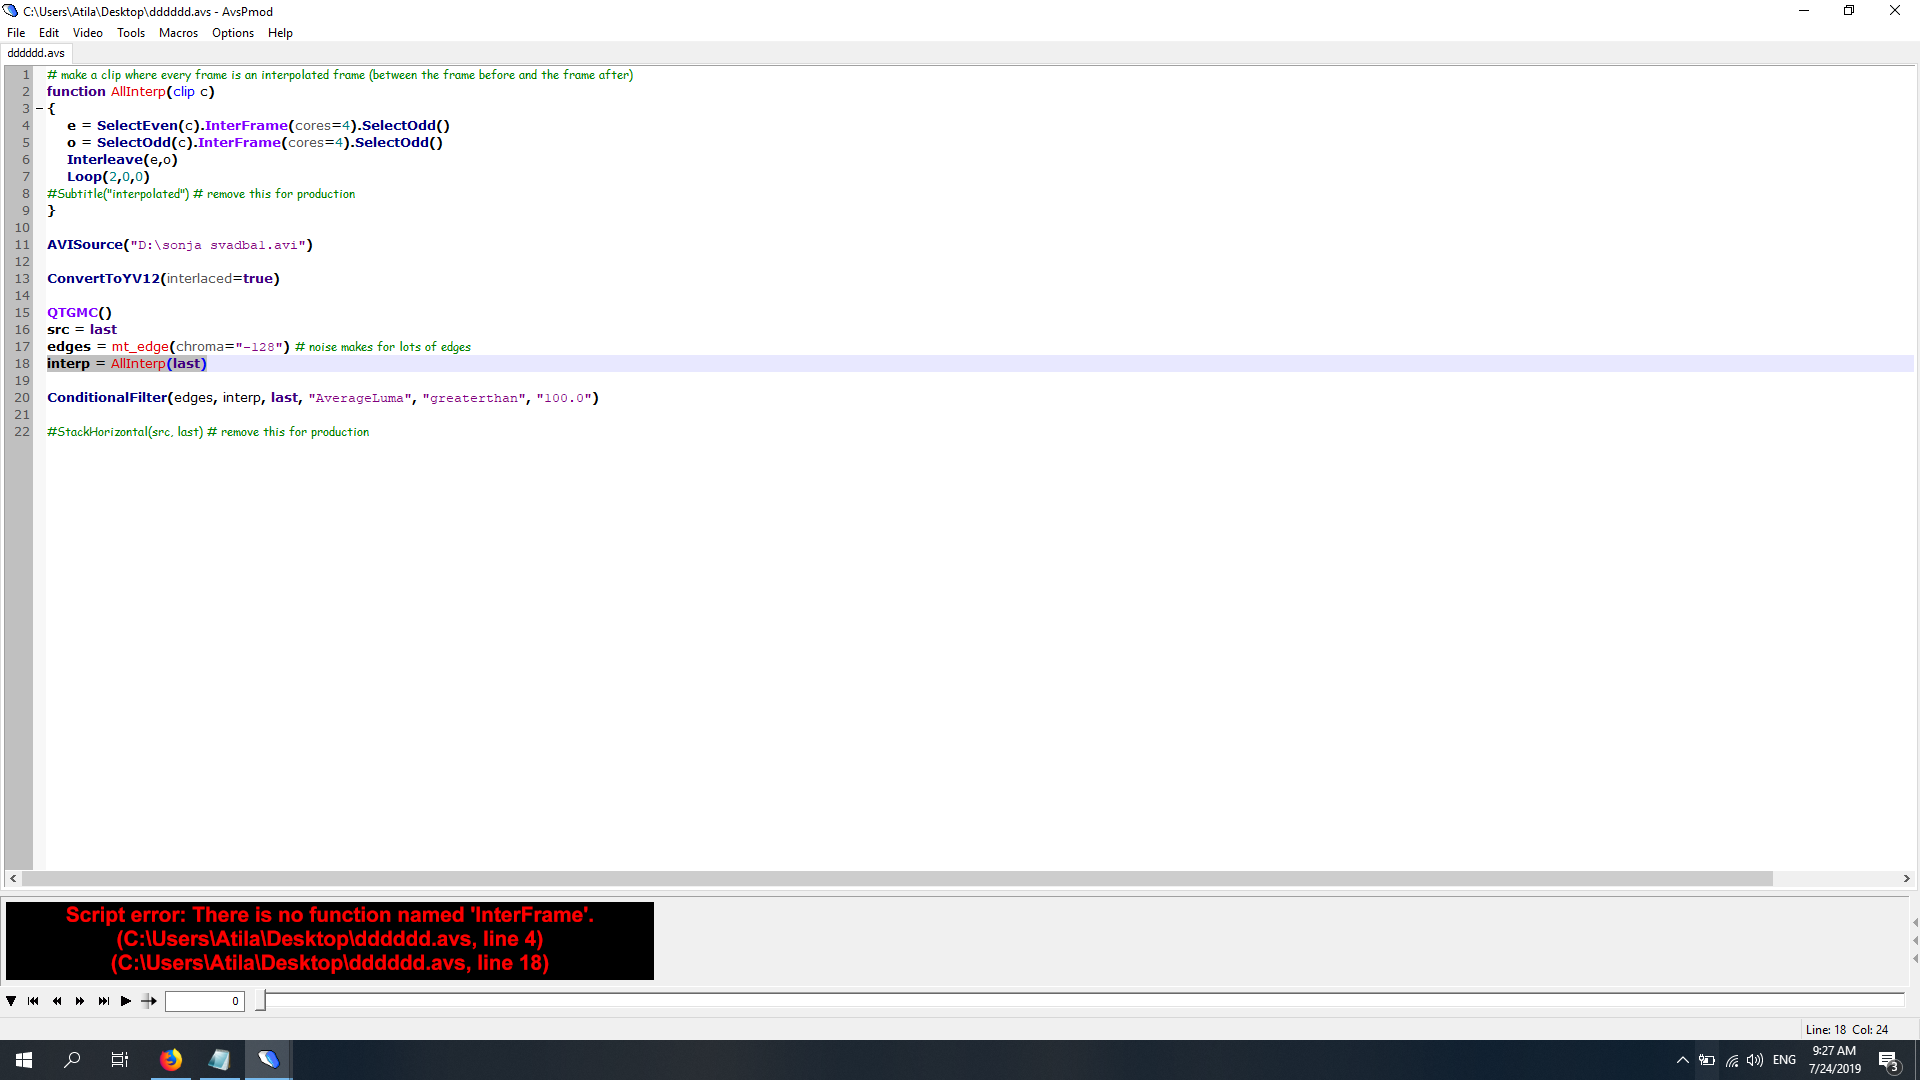The width and height of the screenshot is (1920, 1080).
Task: Click the frame number input field
Action: (204, 1001)
